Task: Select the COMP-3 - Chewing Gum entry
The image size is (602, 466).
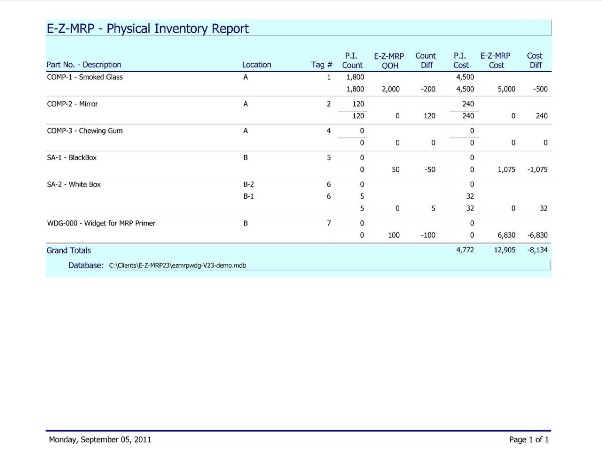Action: point(87,131)
